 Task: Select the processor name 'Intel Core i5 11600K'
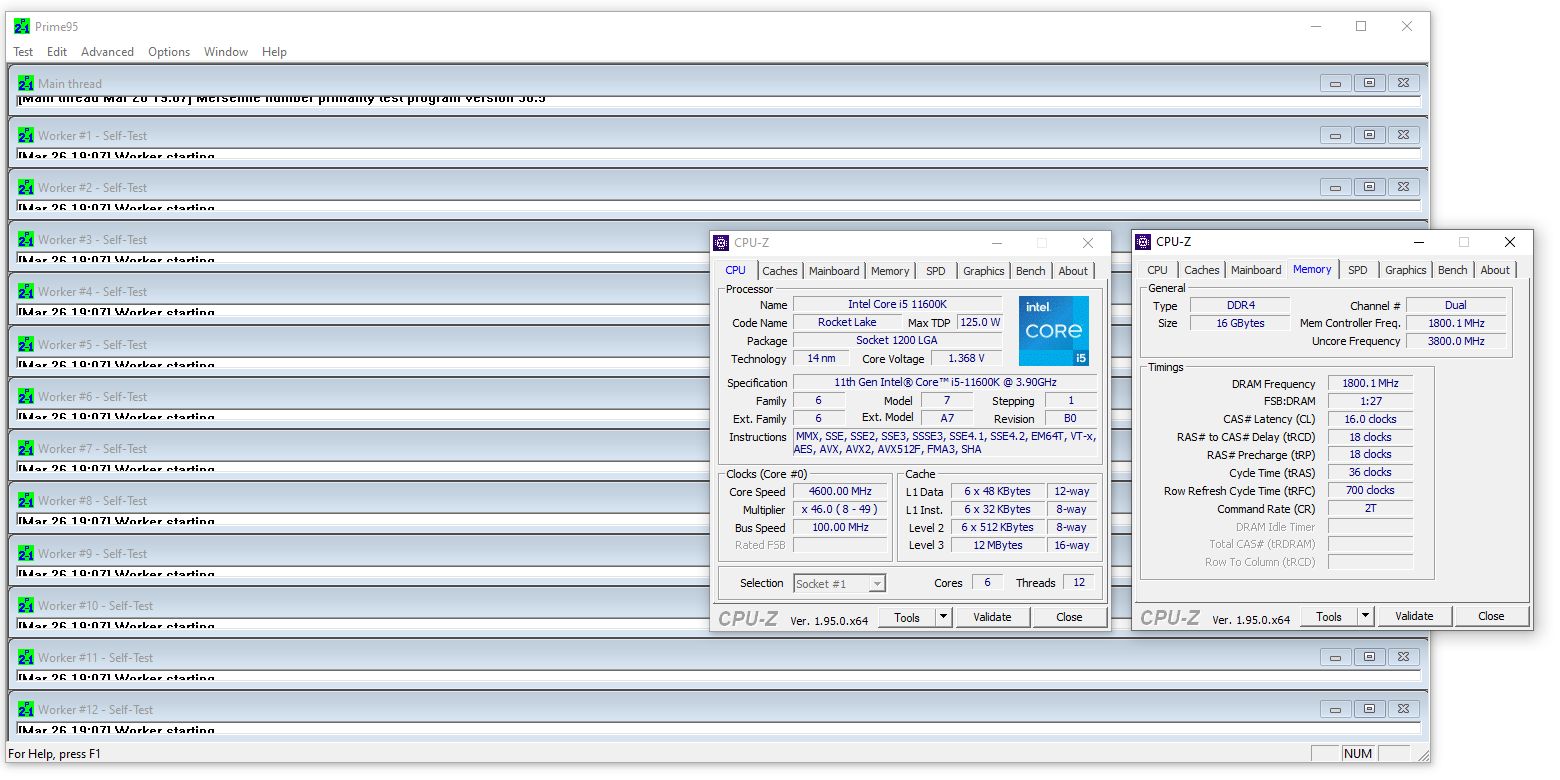pos(898,304)
